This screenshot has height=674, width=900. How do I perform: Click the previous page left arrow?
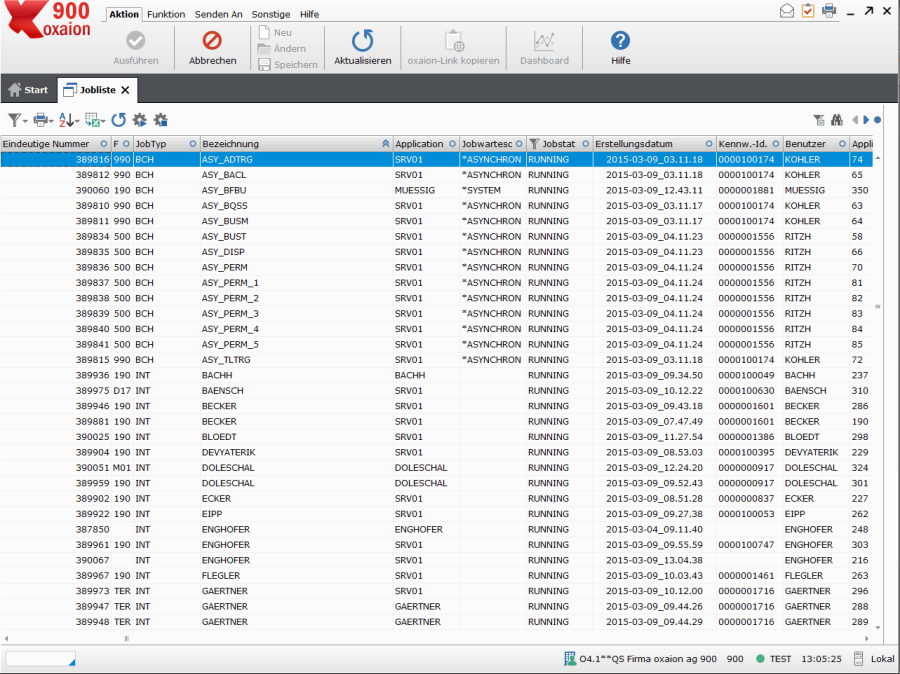pyautogui.click(x=855, y=120)
